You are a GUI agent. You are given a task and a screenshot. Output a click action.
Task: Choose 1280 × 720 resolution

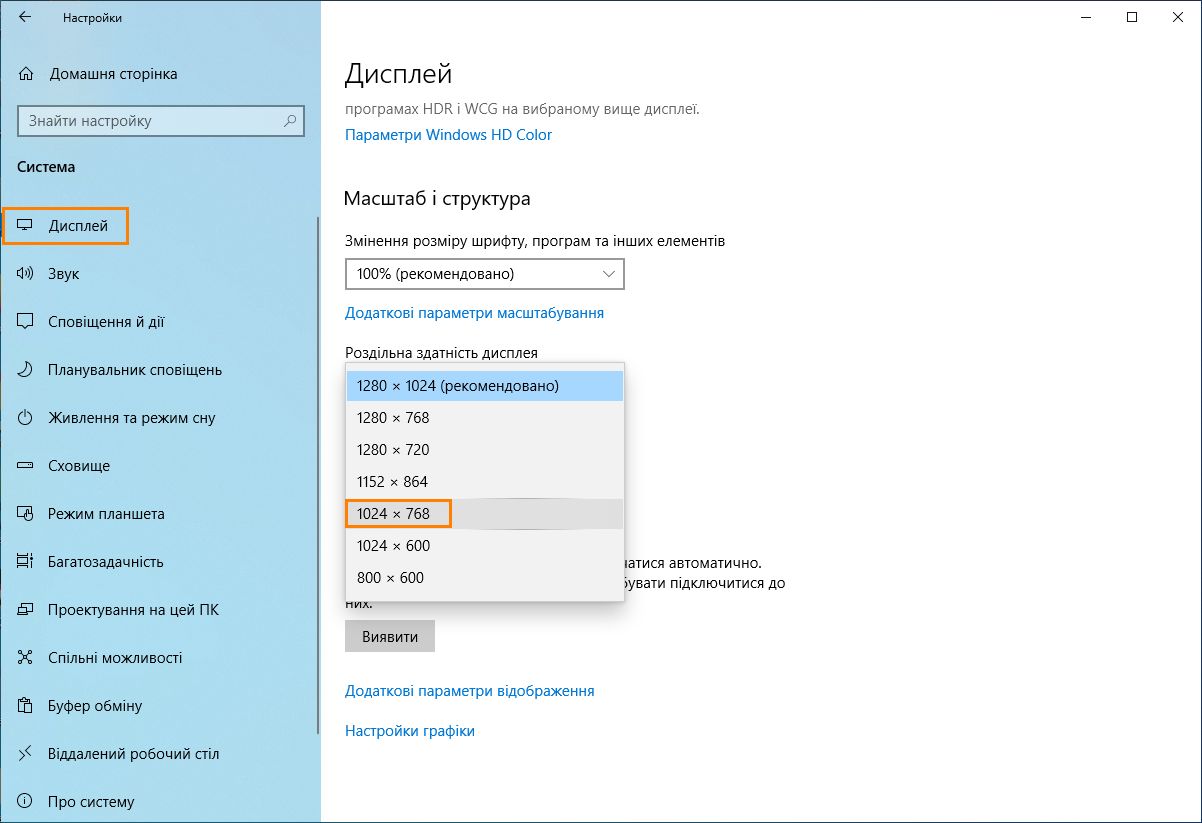484,450
